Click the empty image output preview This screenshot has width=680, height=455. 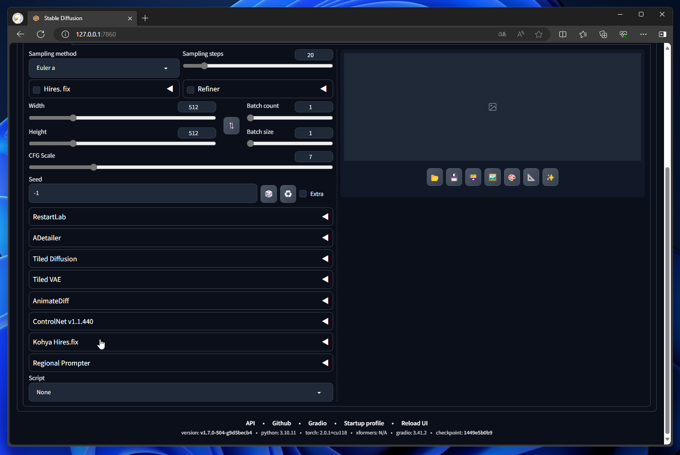492,107
